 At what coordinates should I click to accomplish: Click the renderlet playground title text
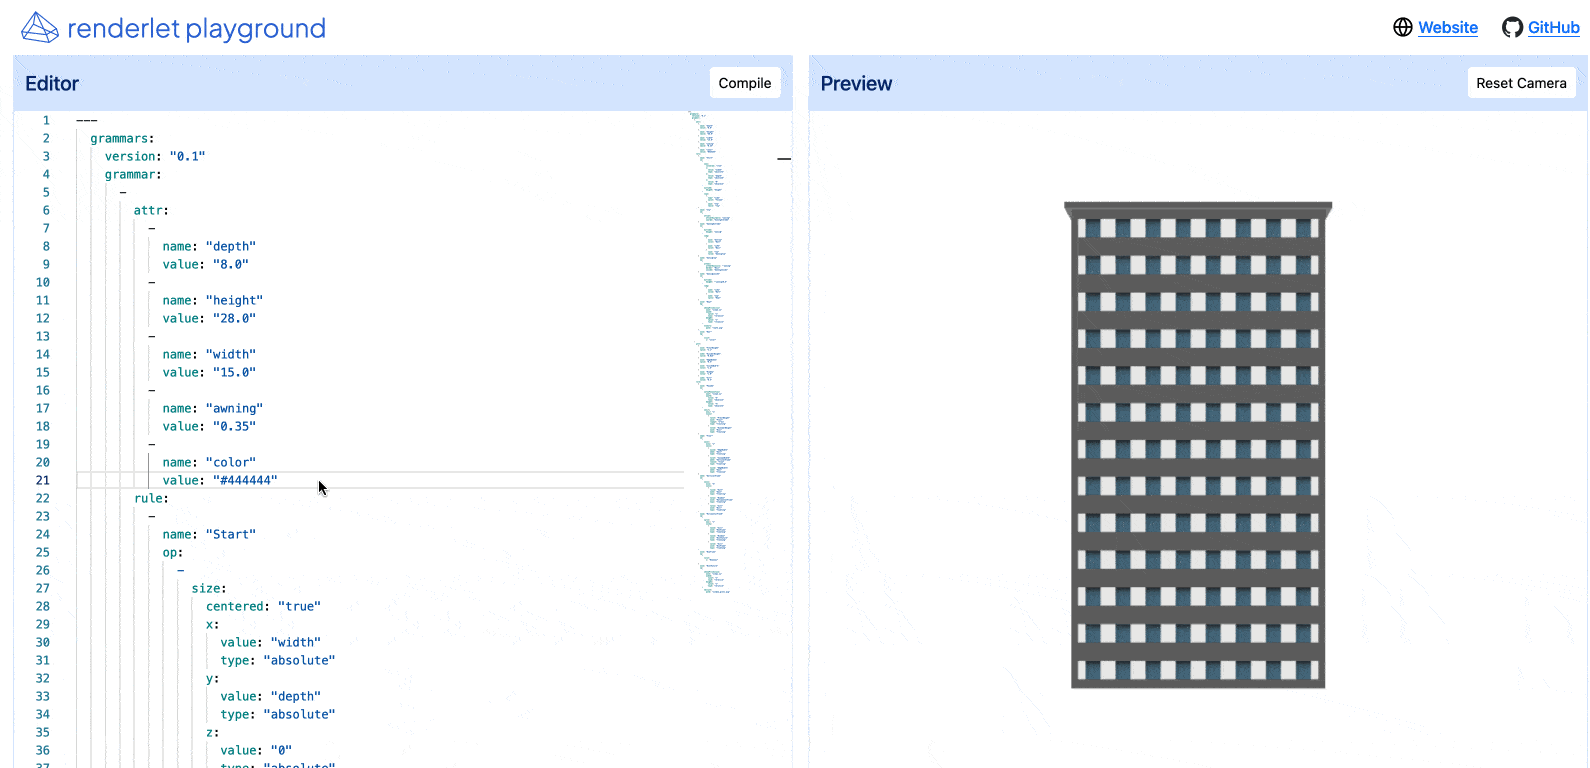[196, 28]
